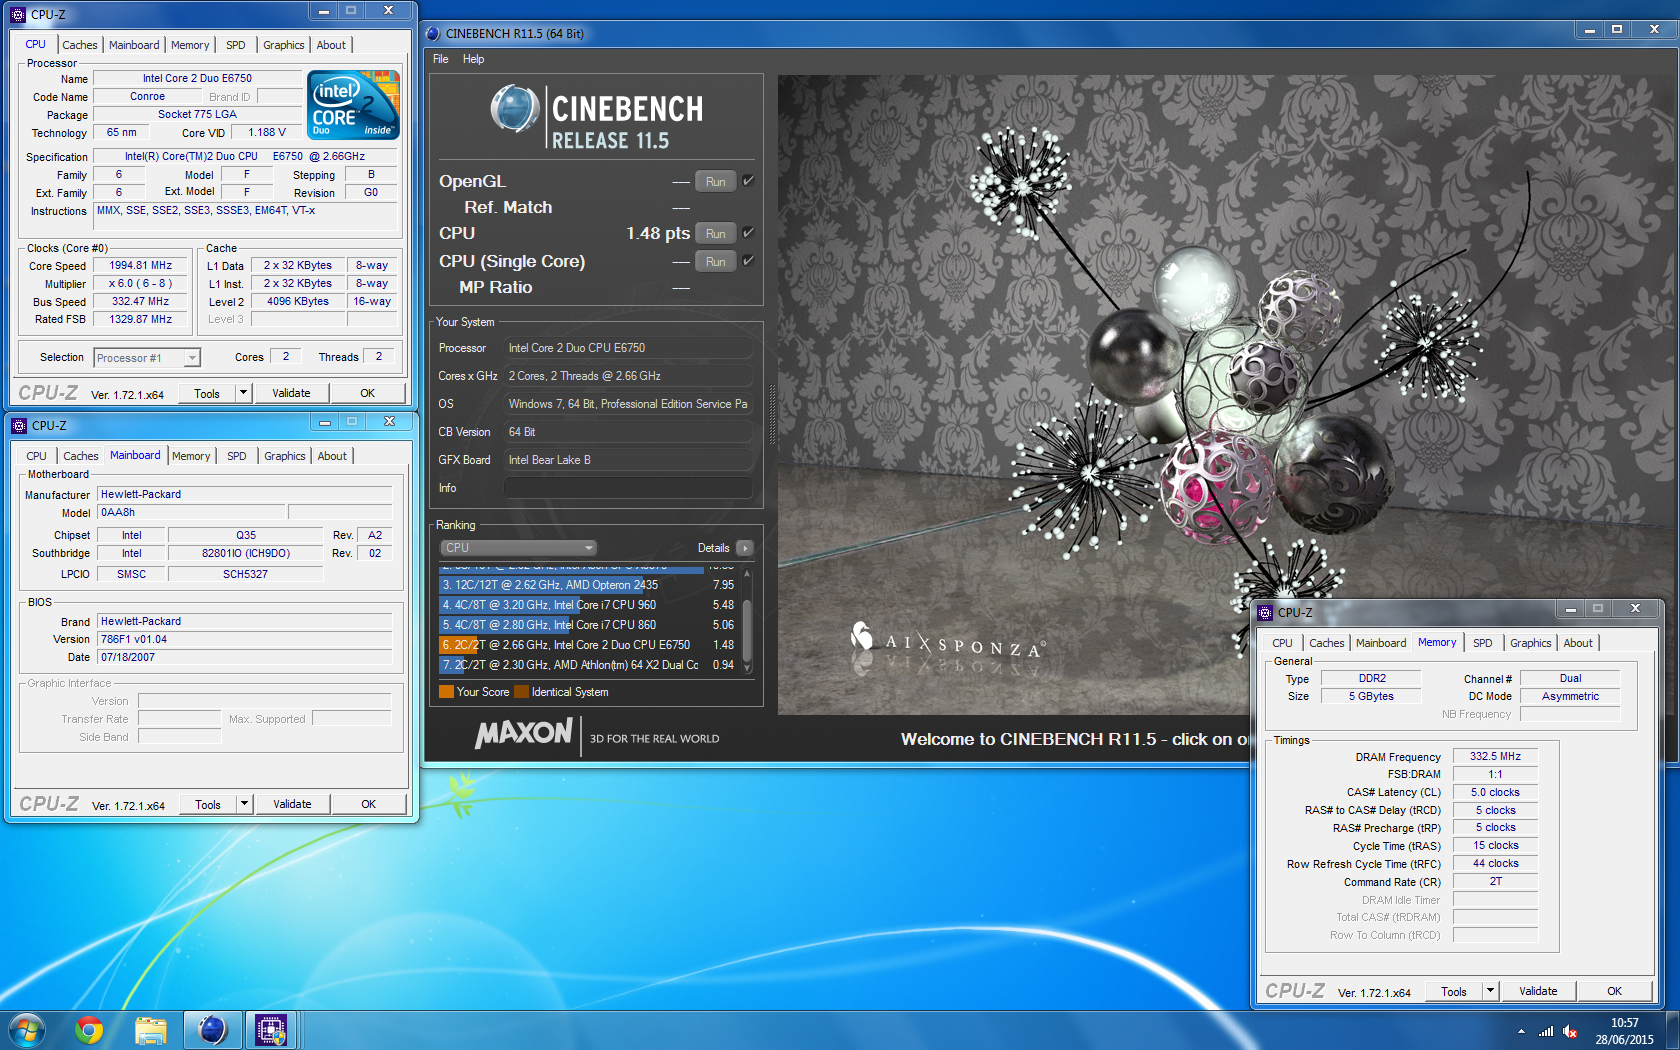Viewport: 1680px width, 1050px height.
Task: Select ranking row AMD Opteron 2435 7.95
Action: click(588, 585)
